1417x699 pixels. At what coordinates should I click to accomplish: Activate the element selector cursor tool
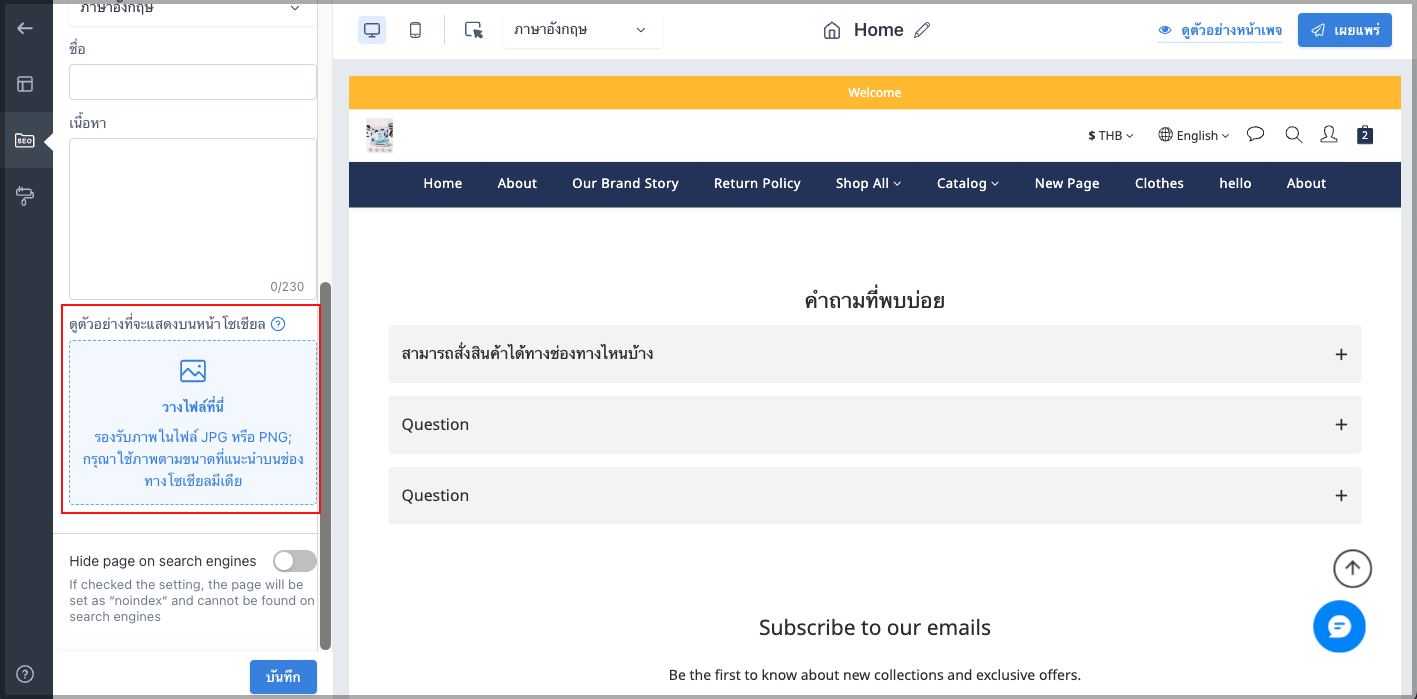pos(474,30)
